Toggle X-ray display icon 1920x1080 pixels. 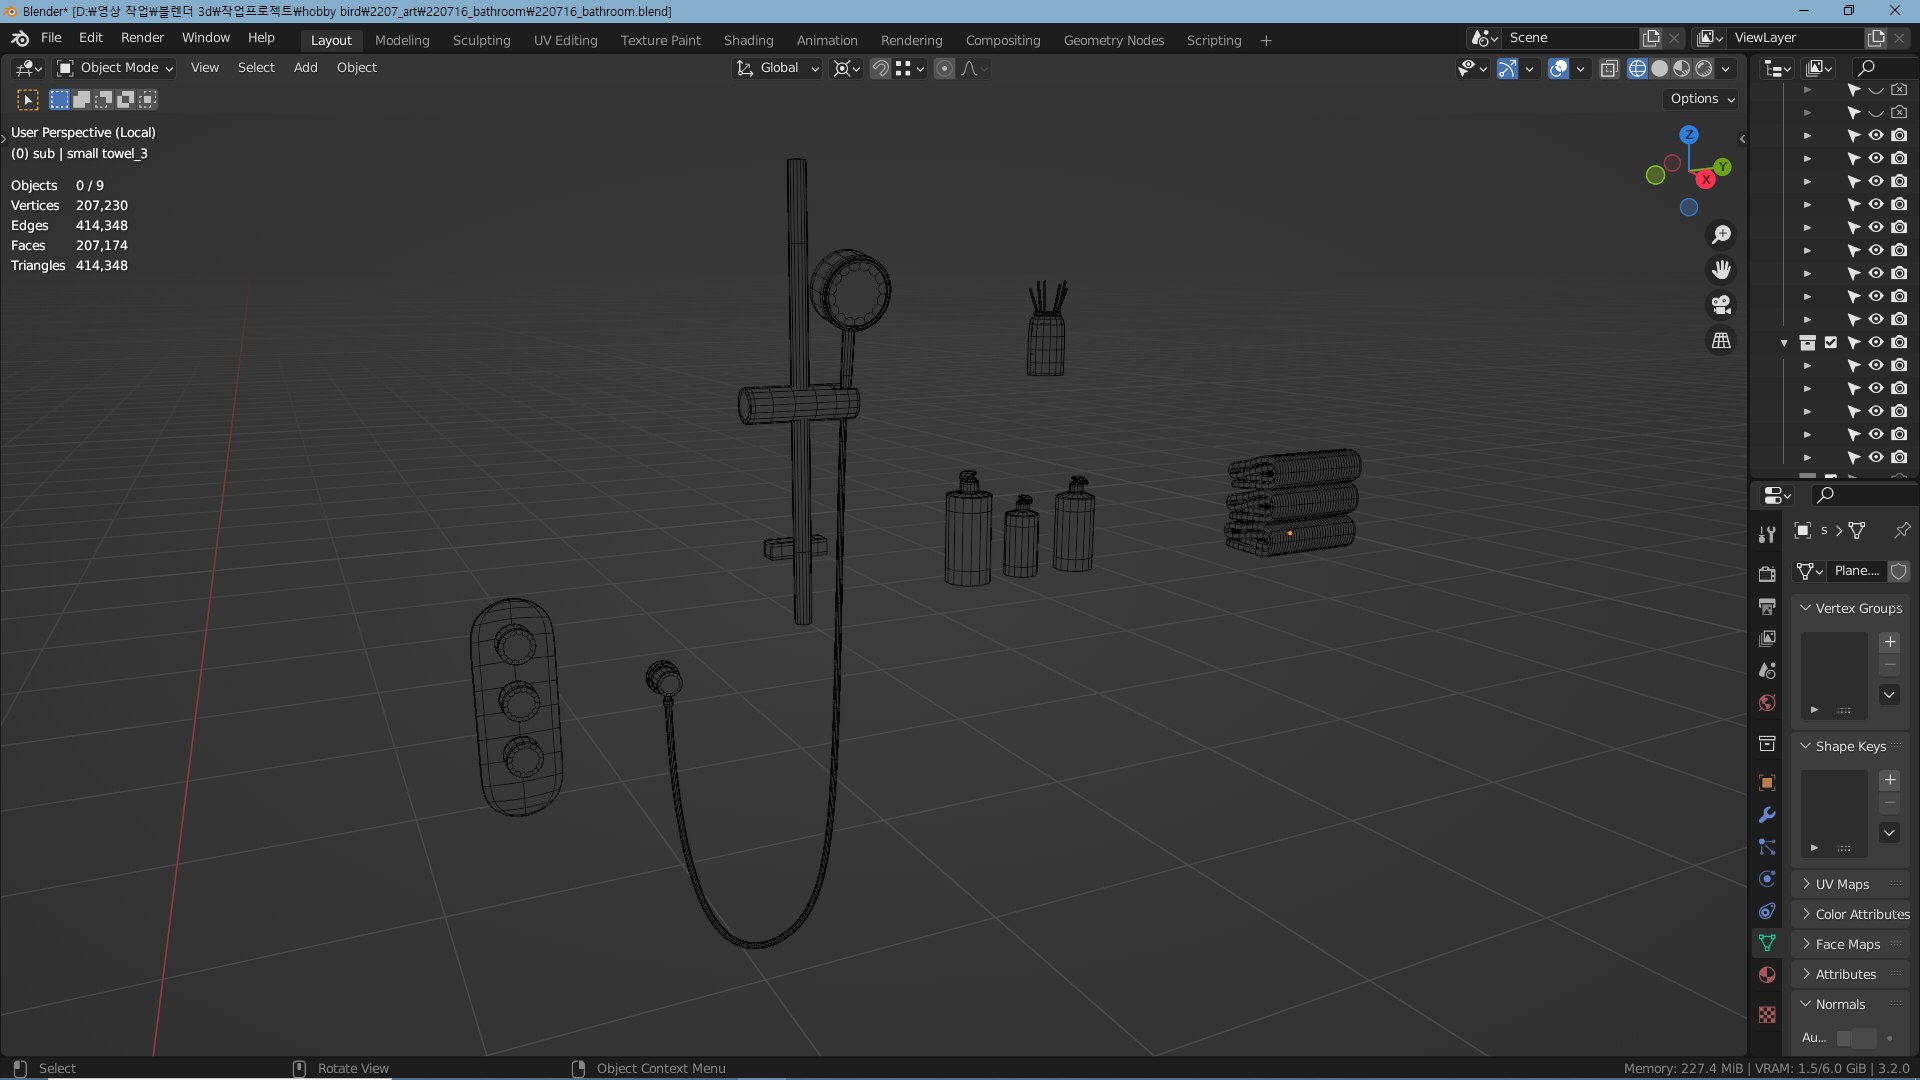[x=1609, y=68]
